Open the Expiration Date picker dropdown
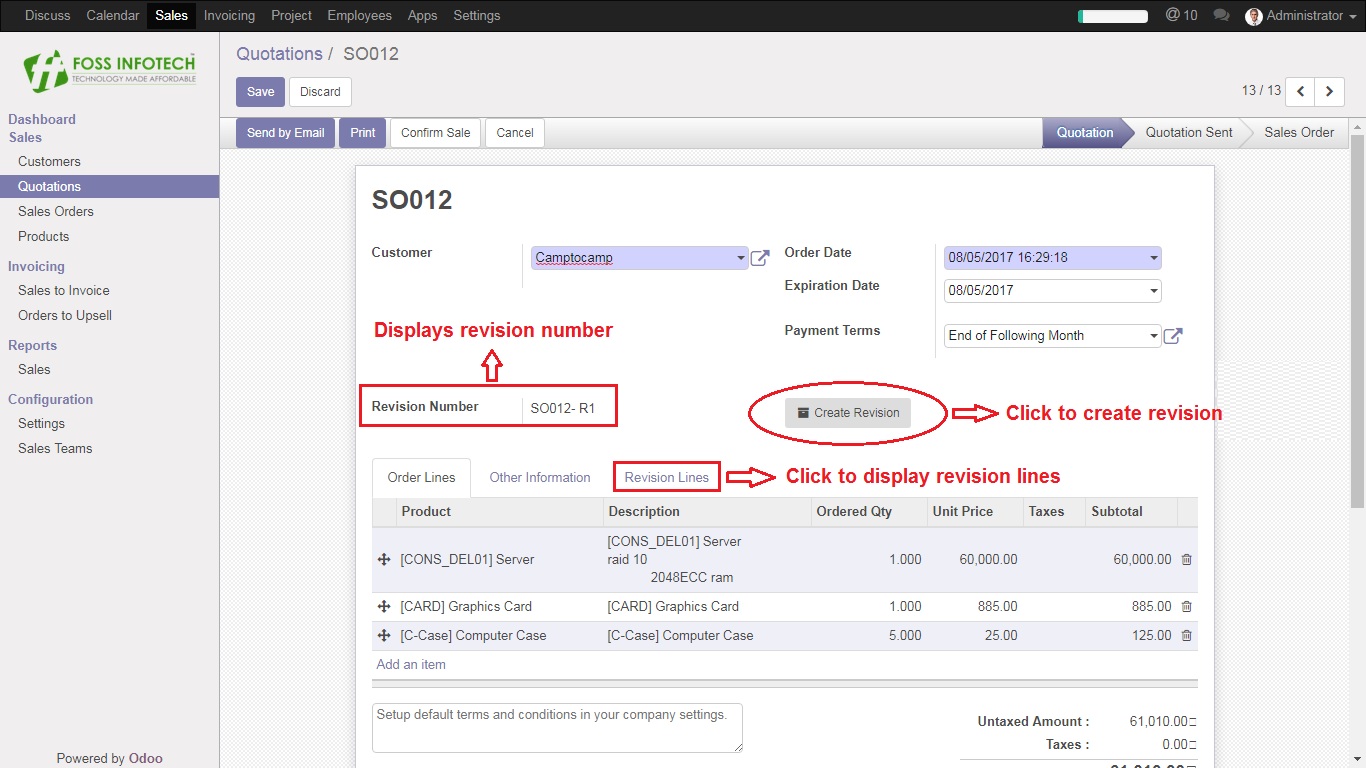The width and height of the screenshot is (1366, 768). point(1053,291)
